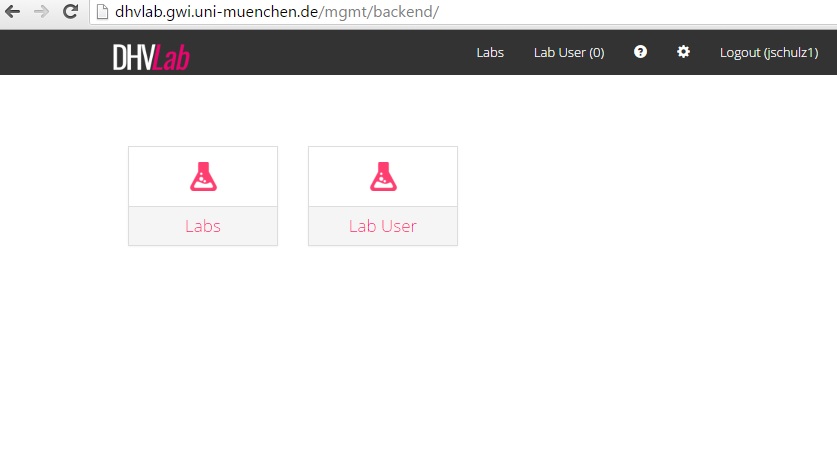Viewport: 837px width, 449px height.
Task: Click the (0) counter beside Lab User
Action: 596,53
